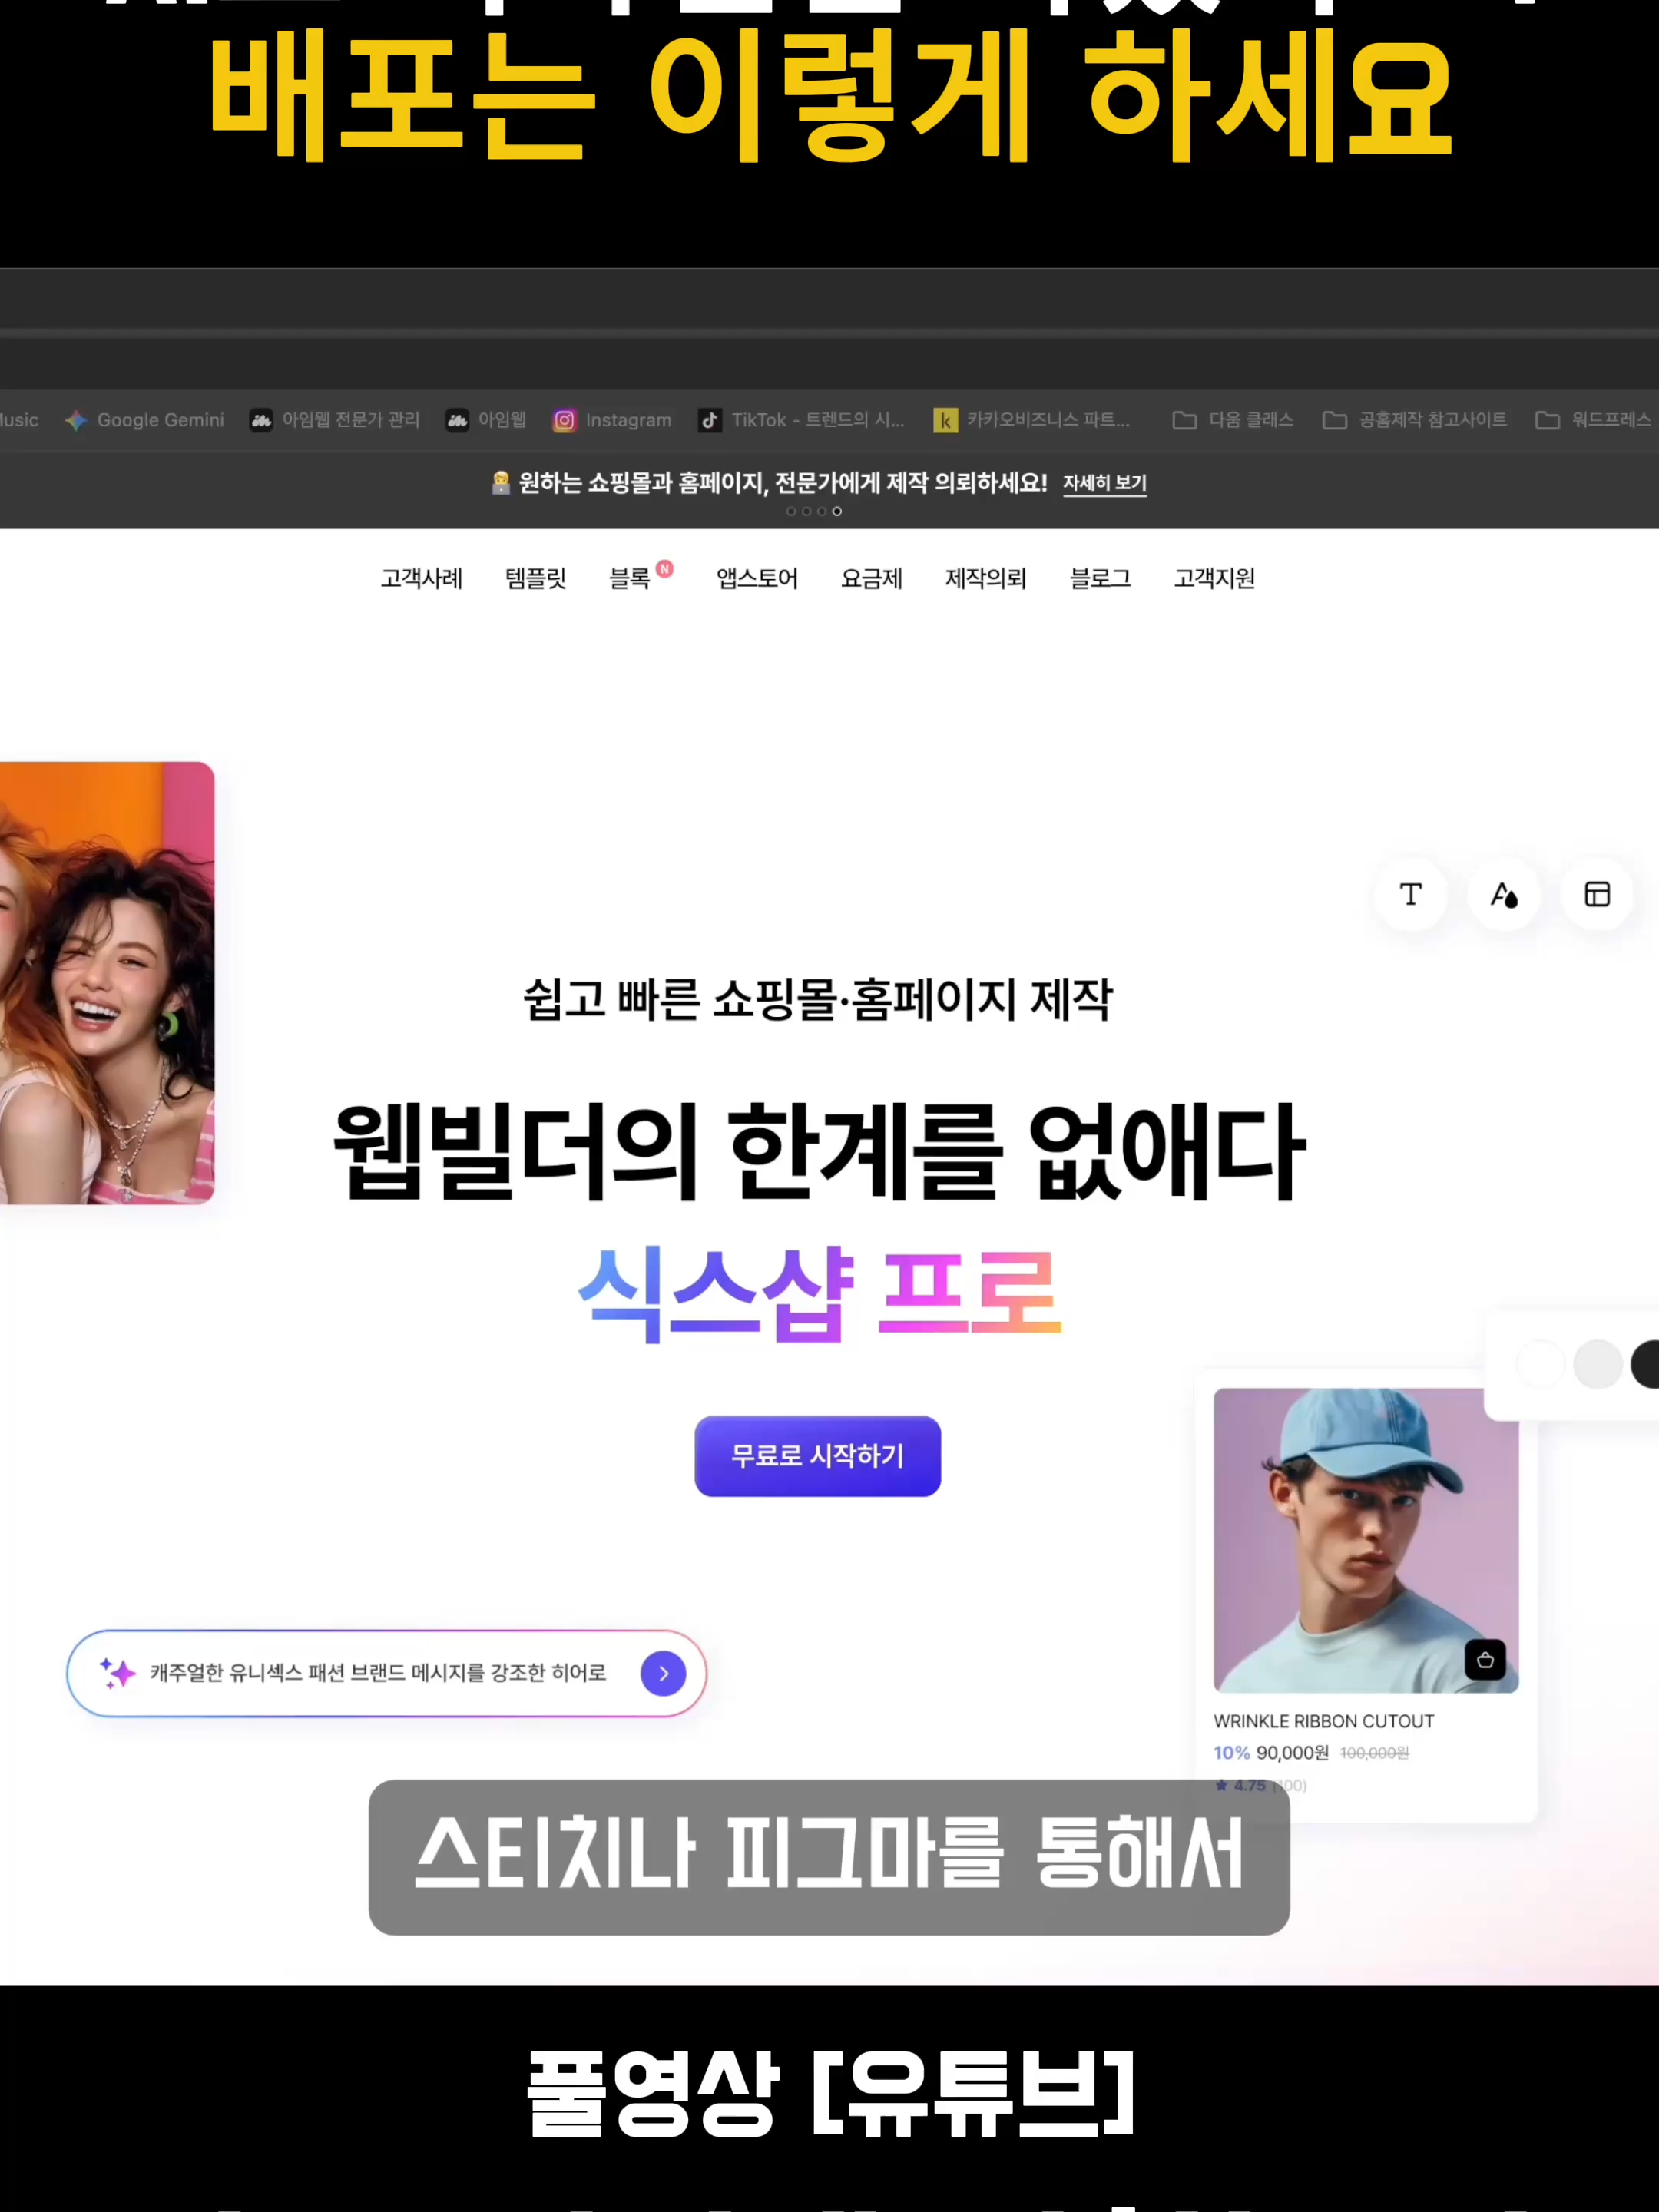Select the second banner carousel dot
1659x2212 pixels.
(806, 511)
